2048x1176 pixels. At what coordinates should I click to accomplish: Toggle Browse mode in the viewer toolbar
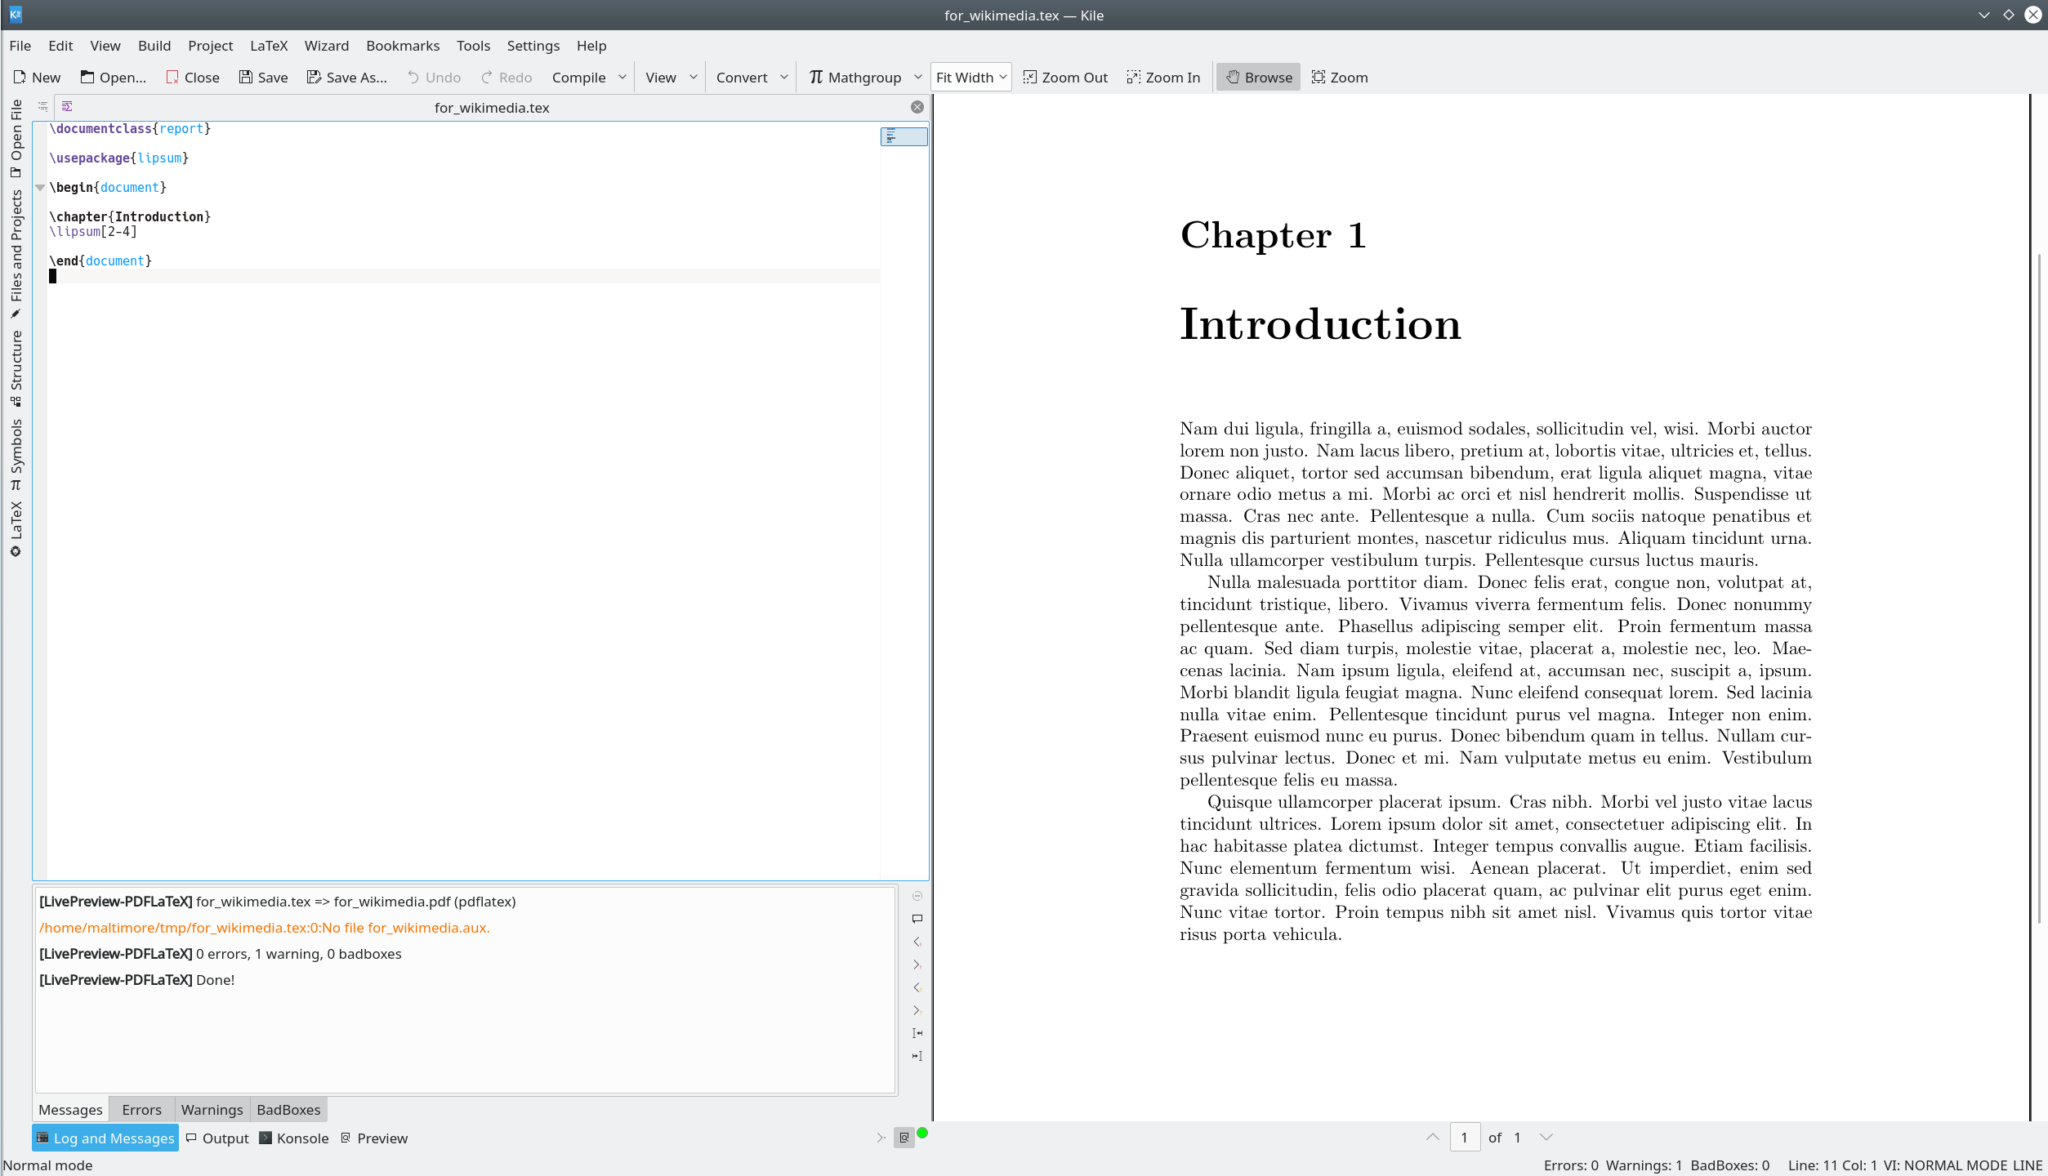click(x=1257, y=77)
